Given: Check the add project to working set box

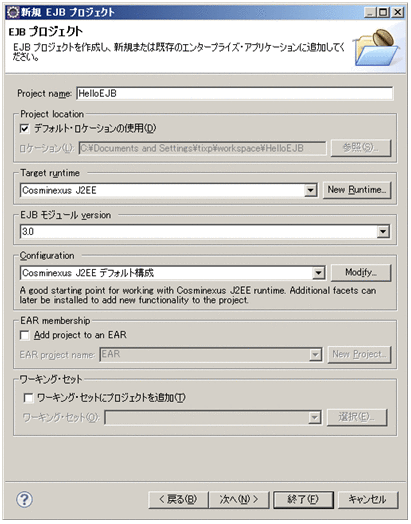Looking at the screenshot, I should coord(28,398).
